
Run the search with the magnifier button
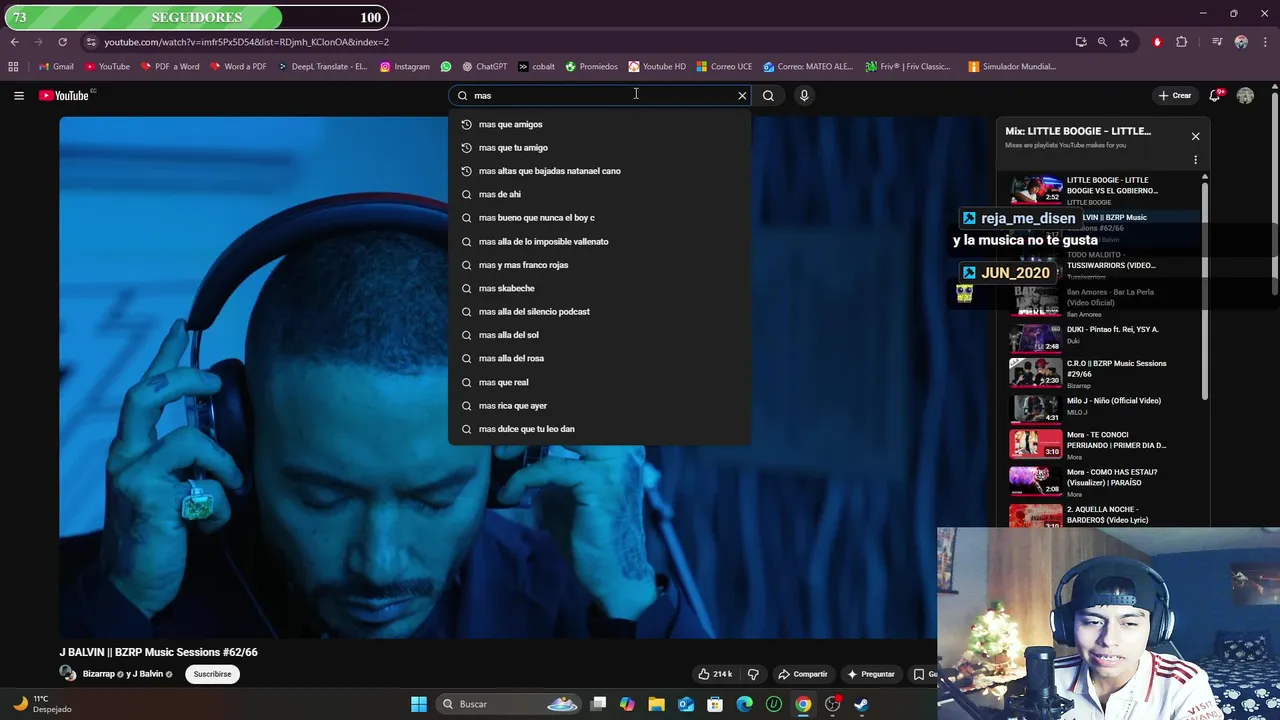tap(768, 95)
